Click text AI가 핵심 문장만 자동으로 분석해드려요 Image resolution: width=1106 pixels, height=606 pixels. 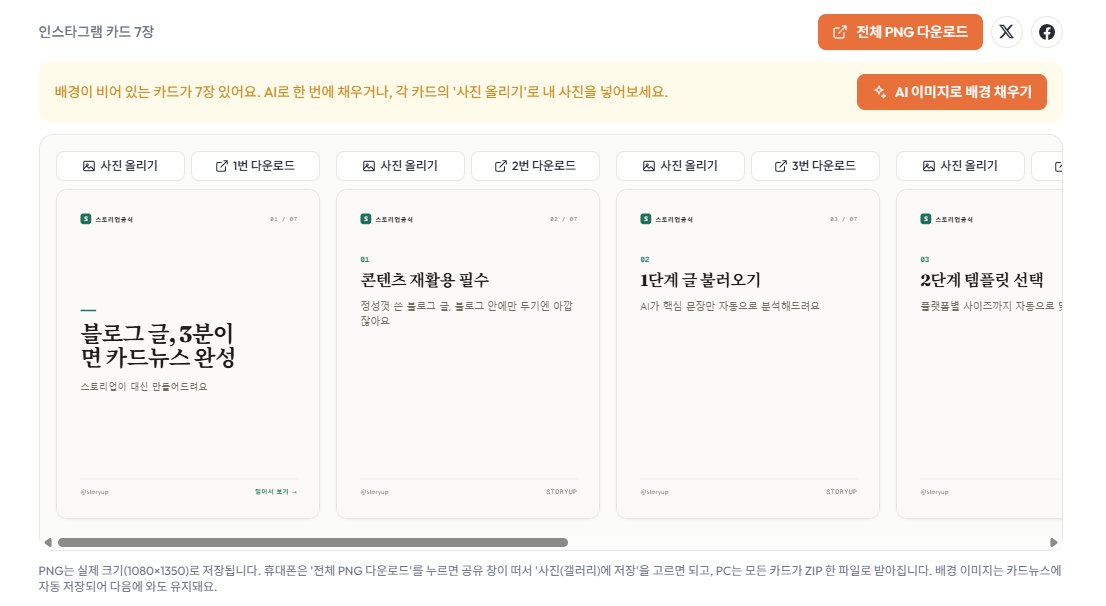pos(730,305)
